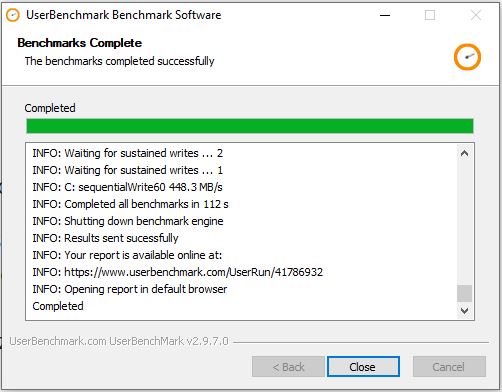This screenshot has width=502, height=392.
Task: Select the 'Completed all benchmarks in 112 s' line
Action: [130, 204]
